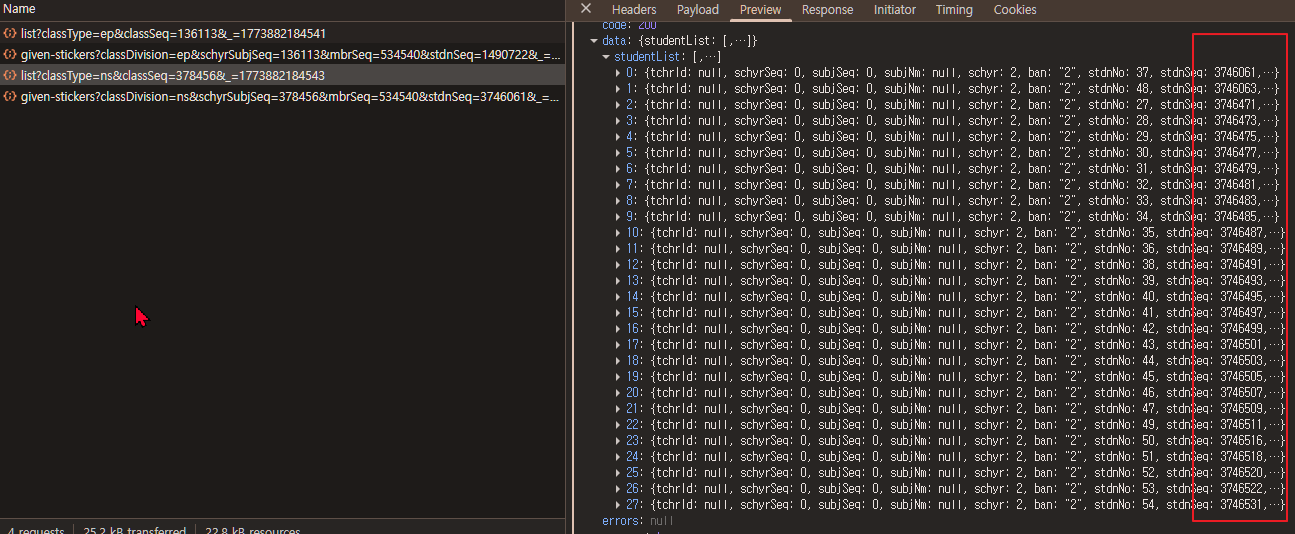Open the Initiator tab
The height and width of the screenshot is (534, 1295).
(x=894, y=10)
